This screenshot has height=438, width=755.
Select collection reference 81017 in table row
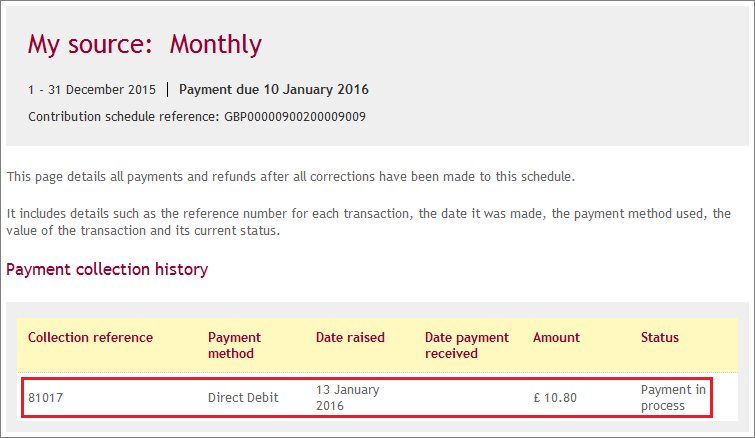46,398
